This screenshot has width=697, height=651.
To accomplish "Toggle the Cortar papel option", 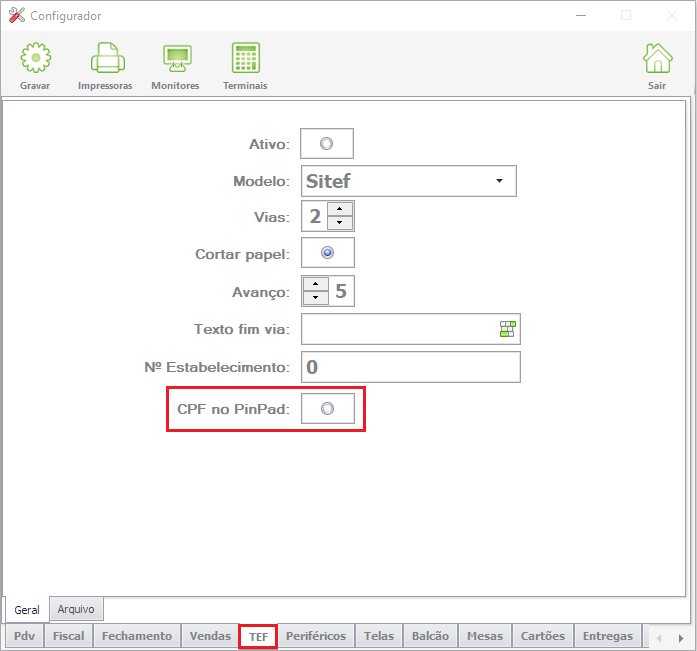I will tap(328, 253).
